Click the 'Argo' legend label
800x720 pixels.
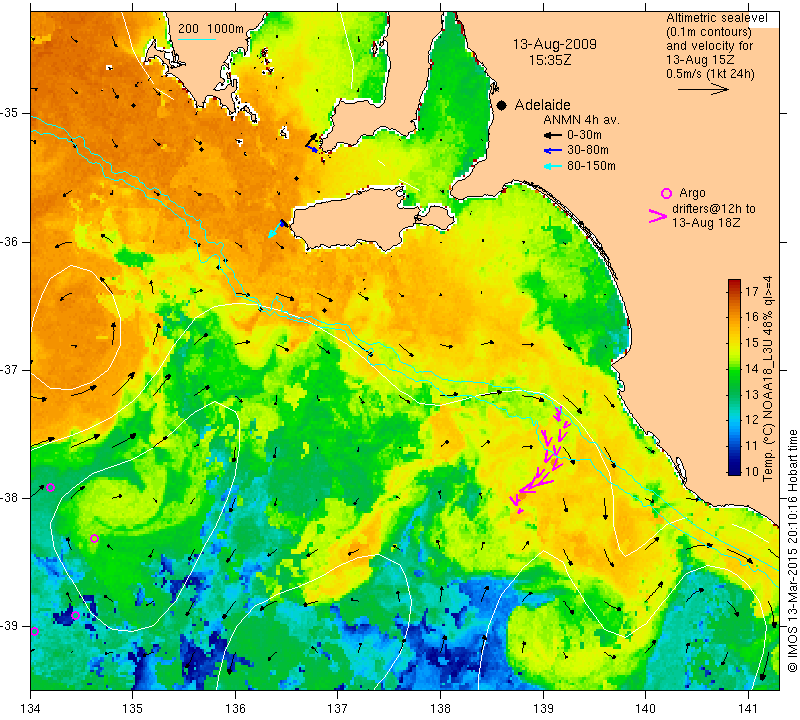click(692, 193)
